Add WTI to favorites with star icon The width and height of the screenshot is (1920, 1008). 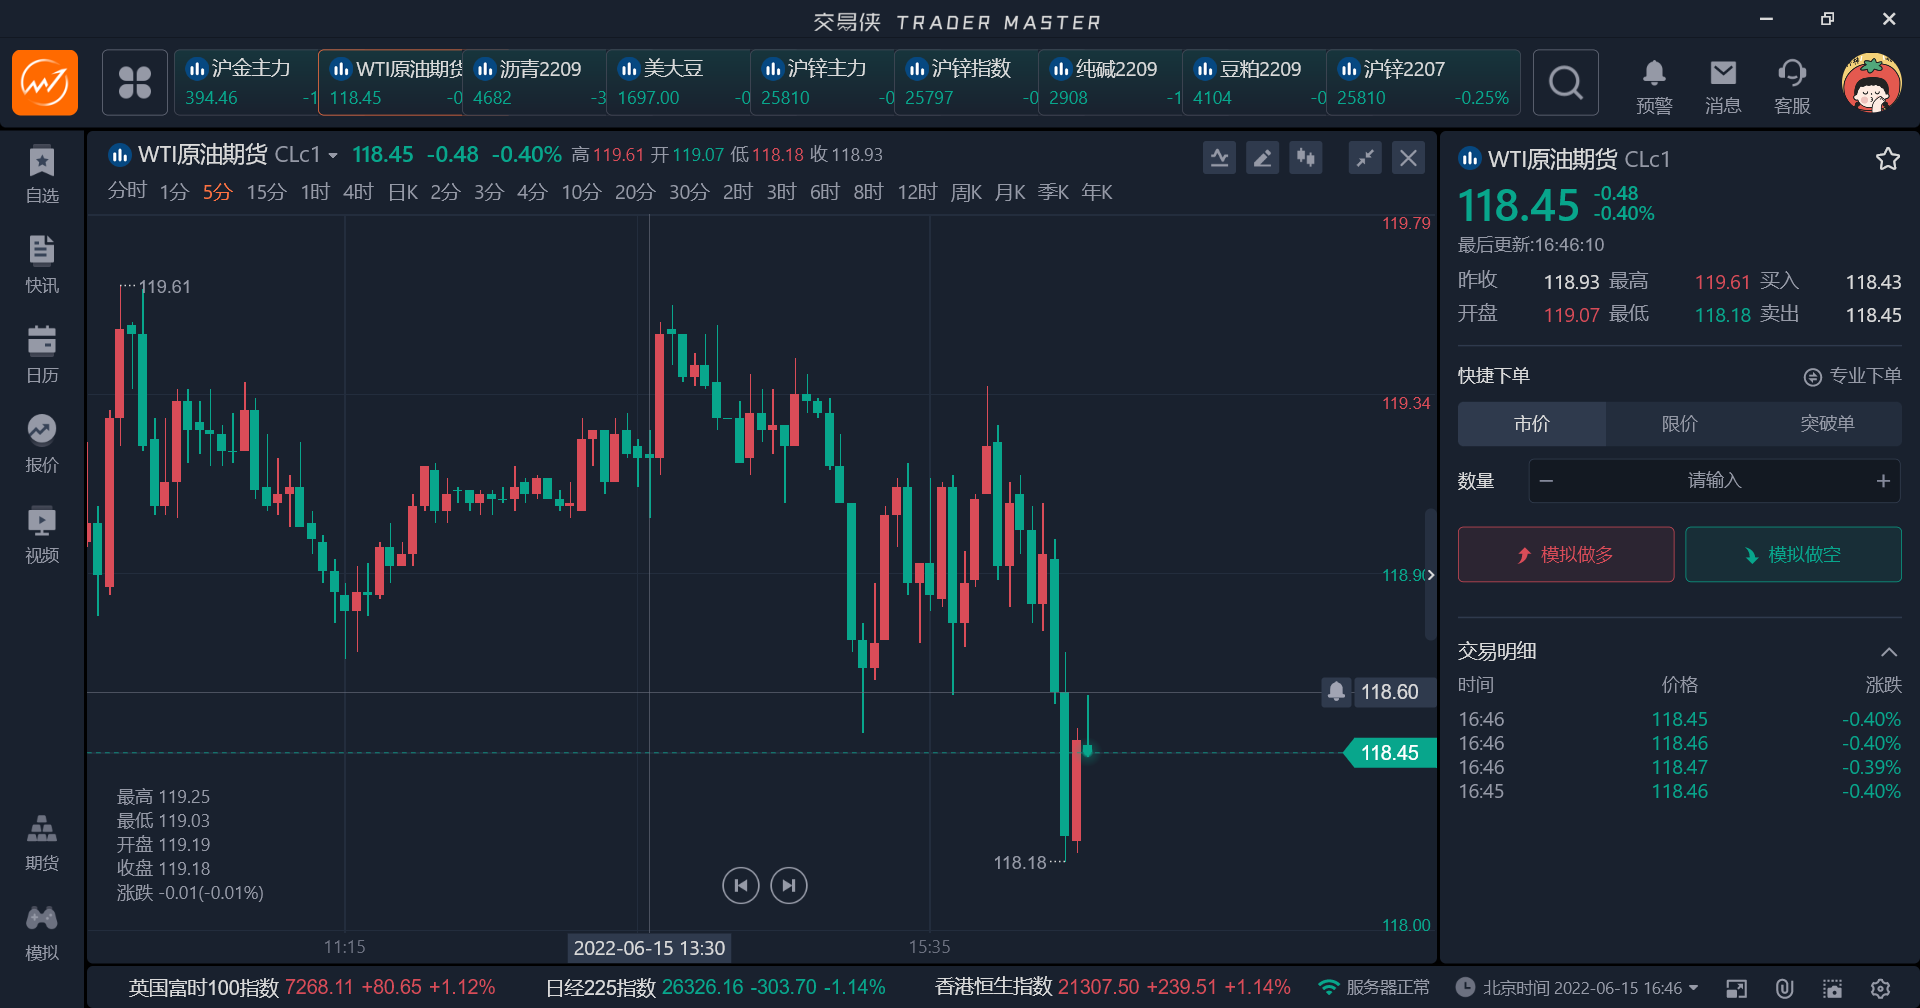(1888, 159)
